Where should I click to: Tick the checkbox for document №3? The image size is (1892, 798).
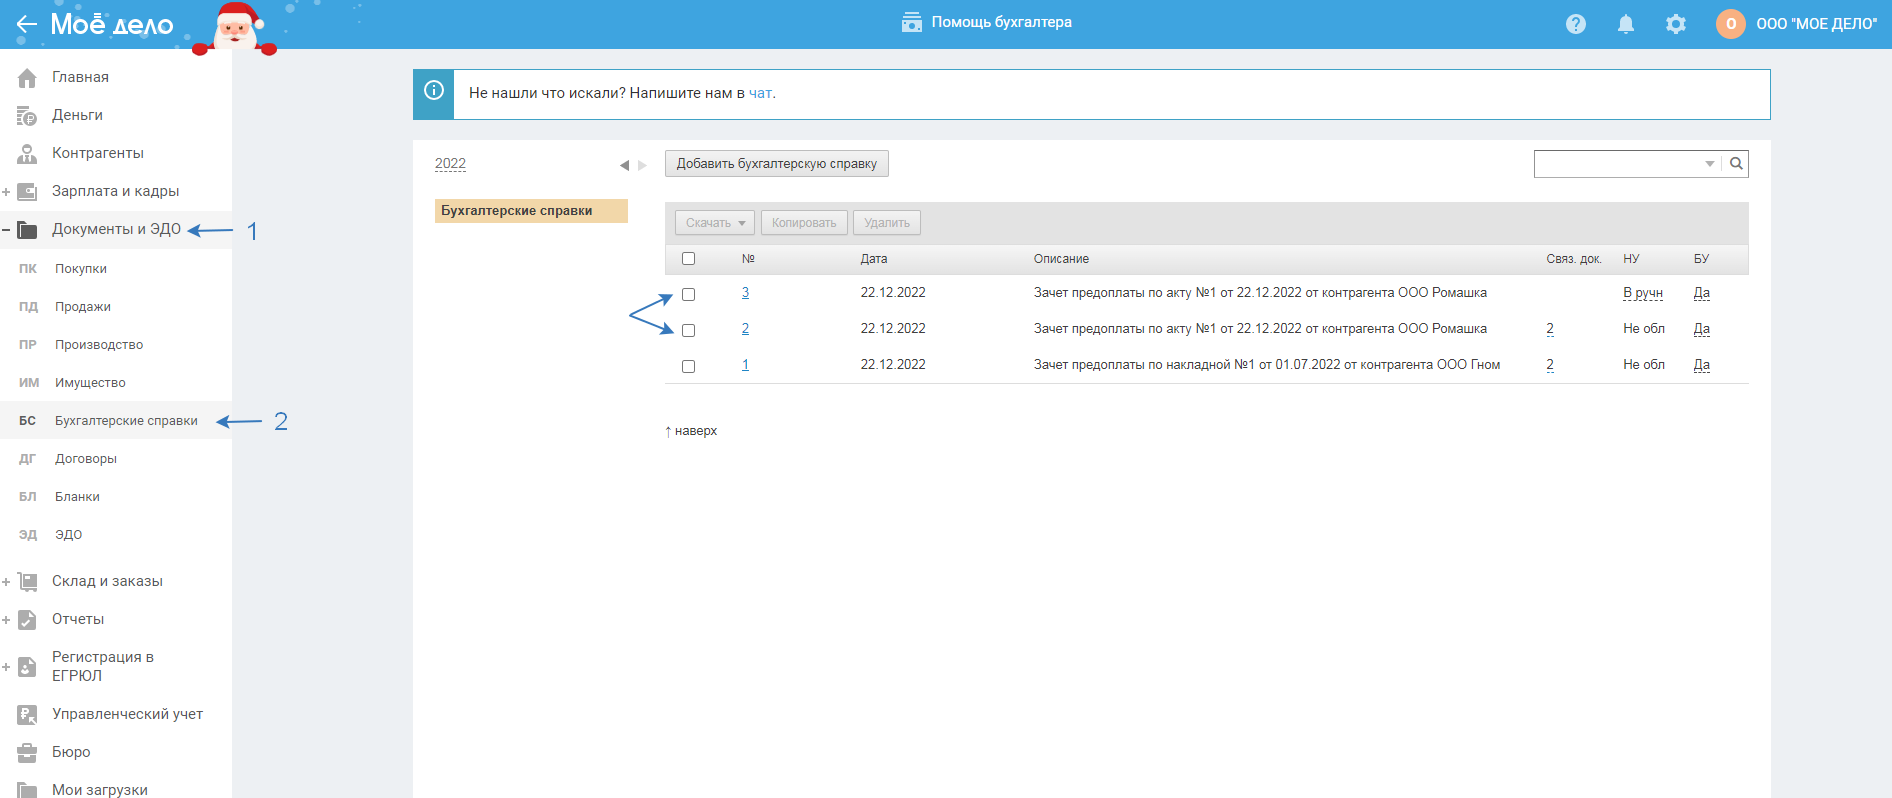pos(688,295)
